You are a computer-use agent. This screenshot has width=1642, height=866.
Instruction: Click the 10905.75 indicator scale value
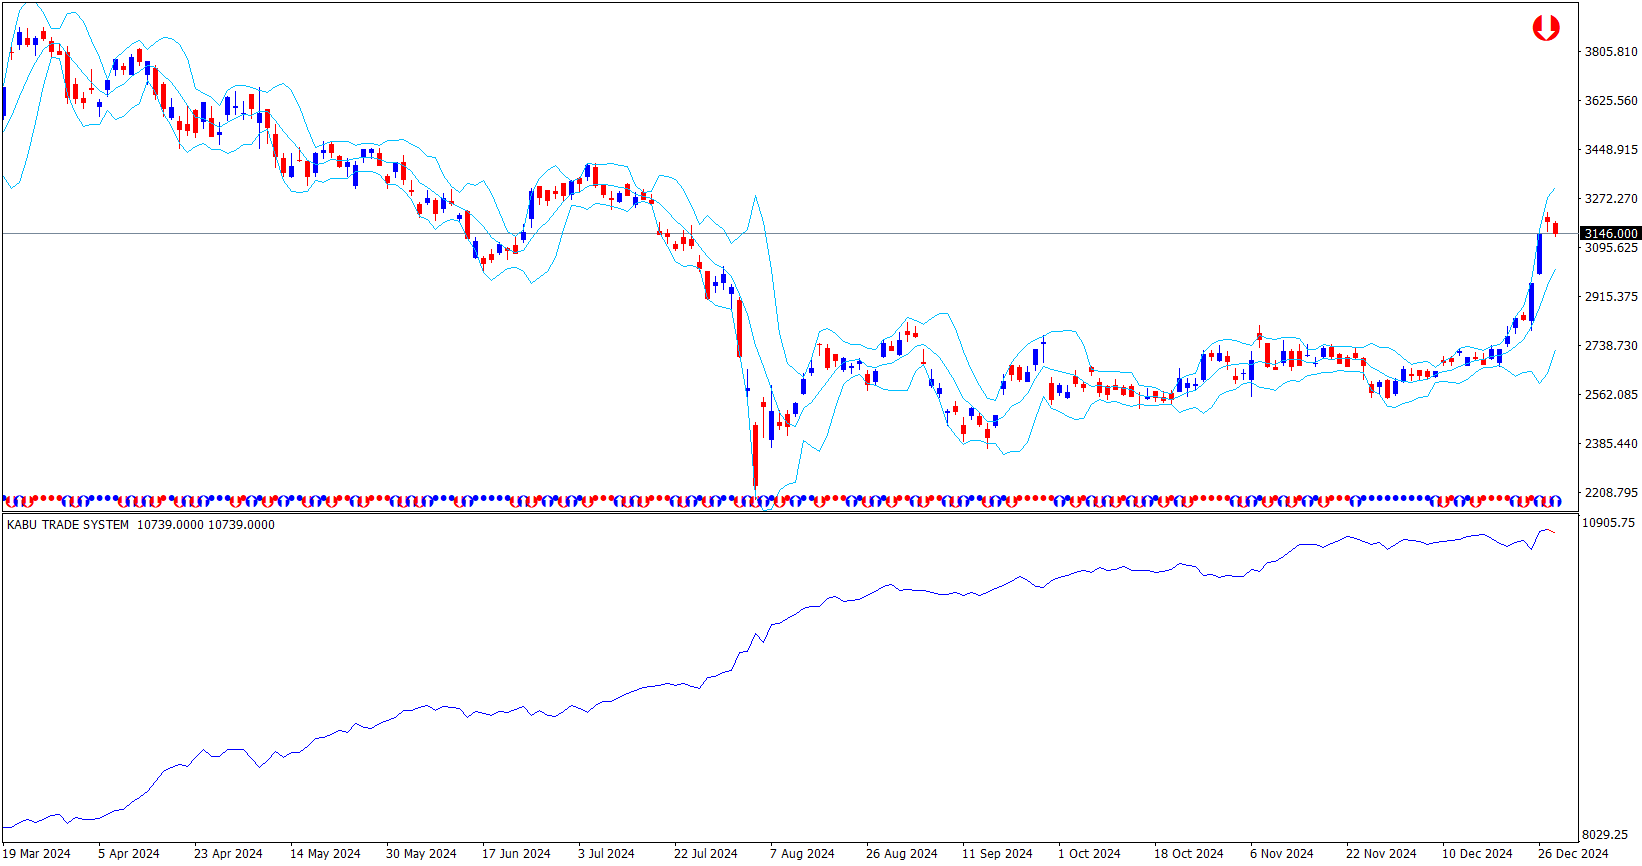pos(1609,523)
